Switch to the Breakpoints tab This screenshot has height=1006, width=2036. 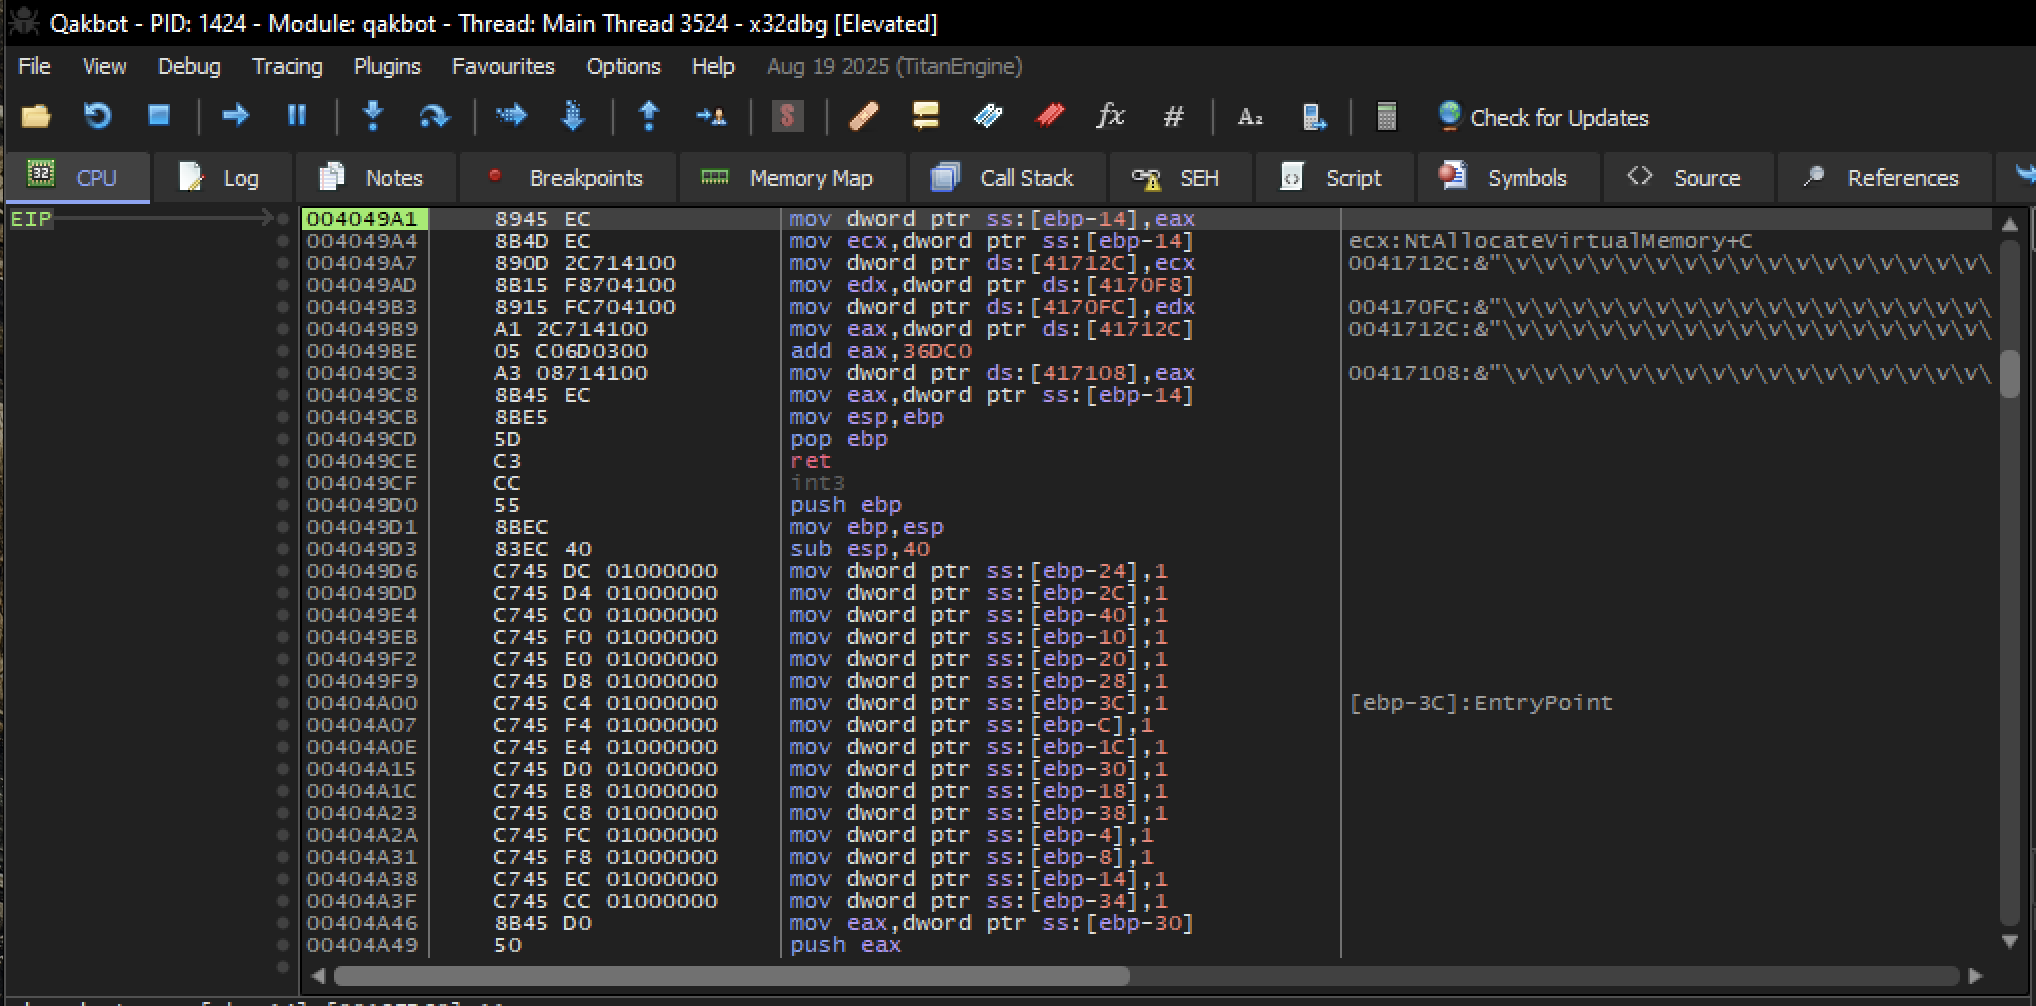tap(567, 178)
